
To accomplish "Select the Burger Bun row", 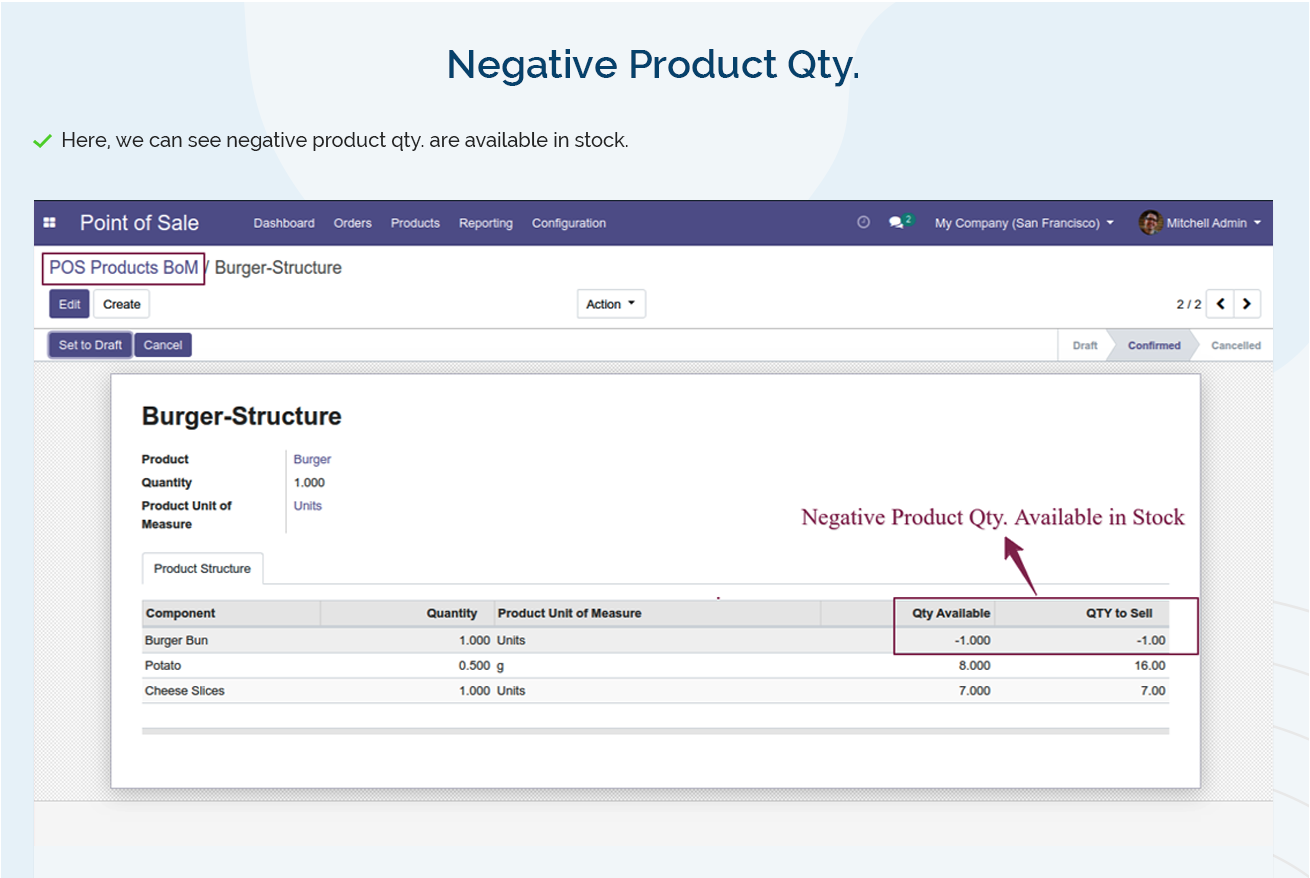I will 655,640.
